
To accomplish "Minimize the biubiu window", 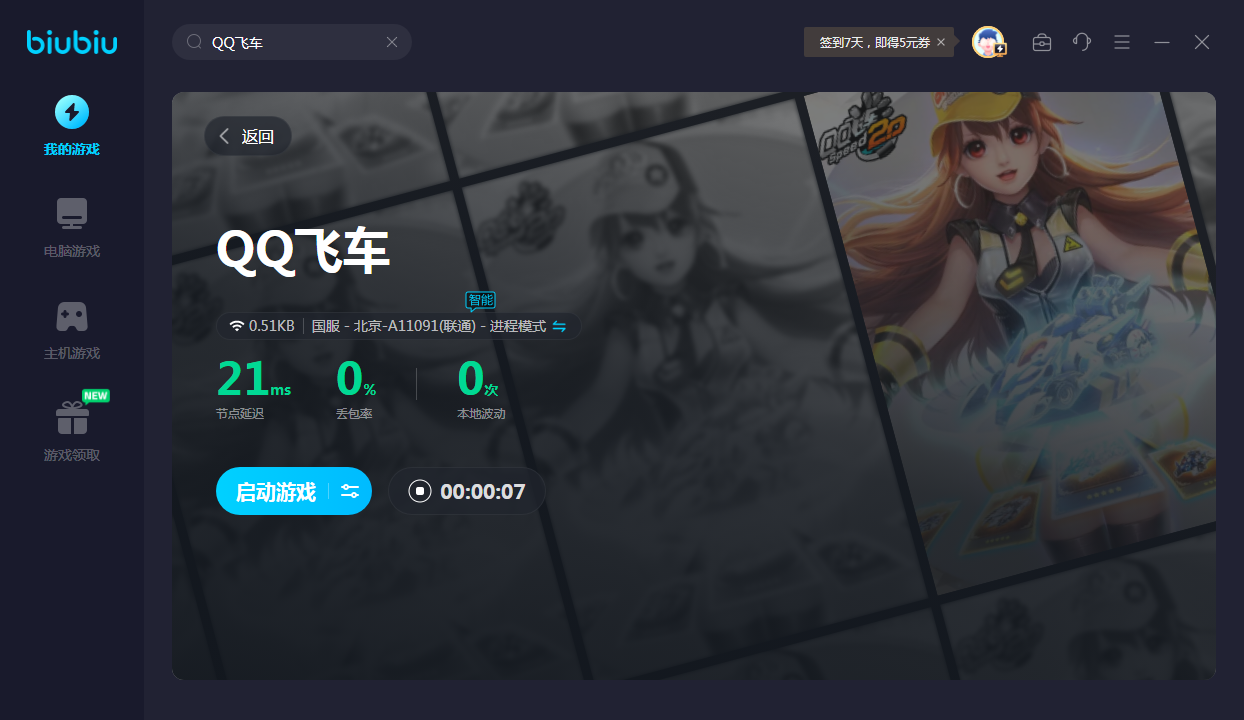I will point(1162,42).
